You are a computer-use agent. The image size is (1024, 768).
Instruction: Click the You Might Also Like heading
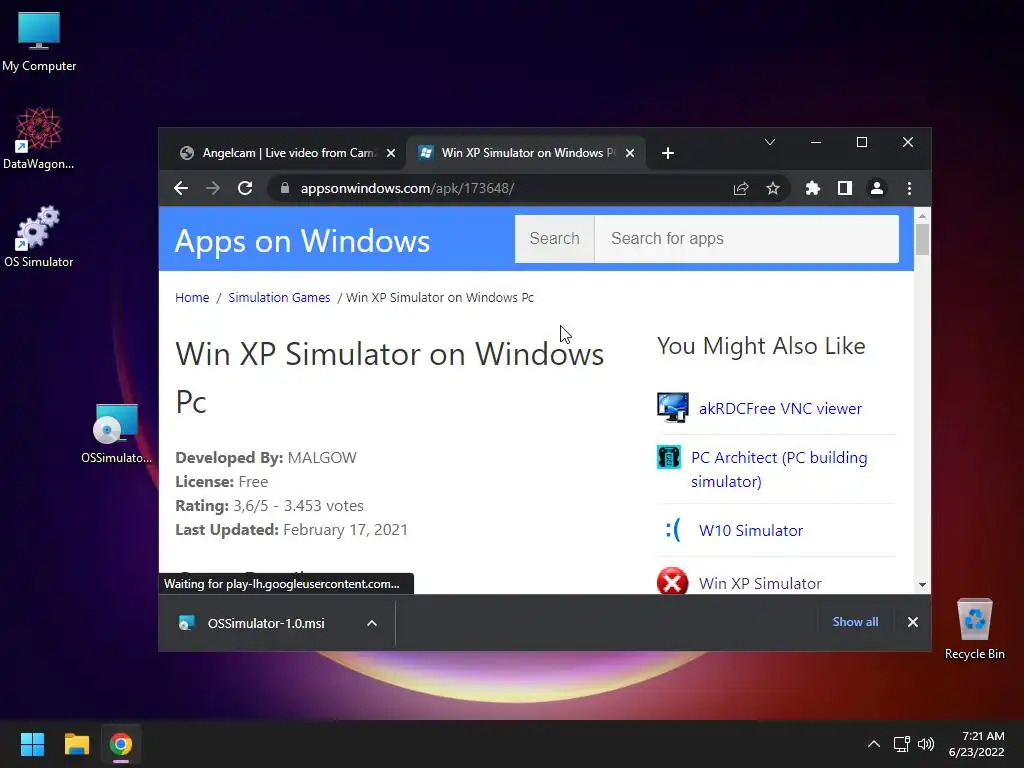click(761, 346)
